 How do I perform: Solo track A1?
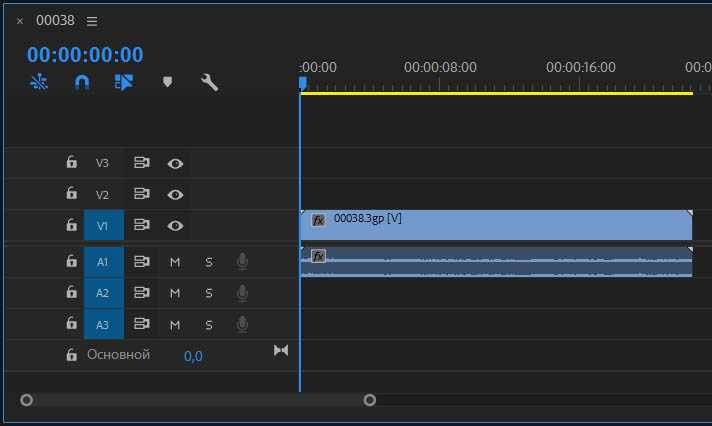[x=209, y=262]
